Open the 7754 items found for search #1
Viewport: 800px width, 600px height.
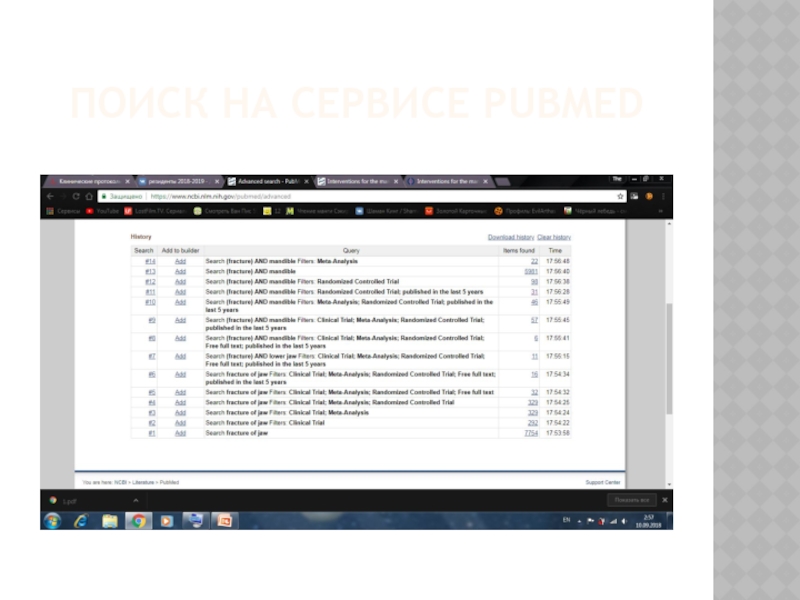click(x=531, y=433)
